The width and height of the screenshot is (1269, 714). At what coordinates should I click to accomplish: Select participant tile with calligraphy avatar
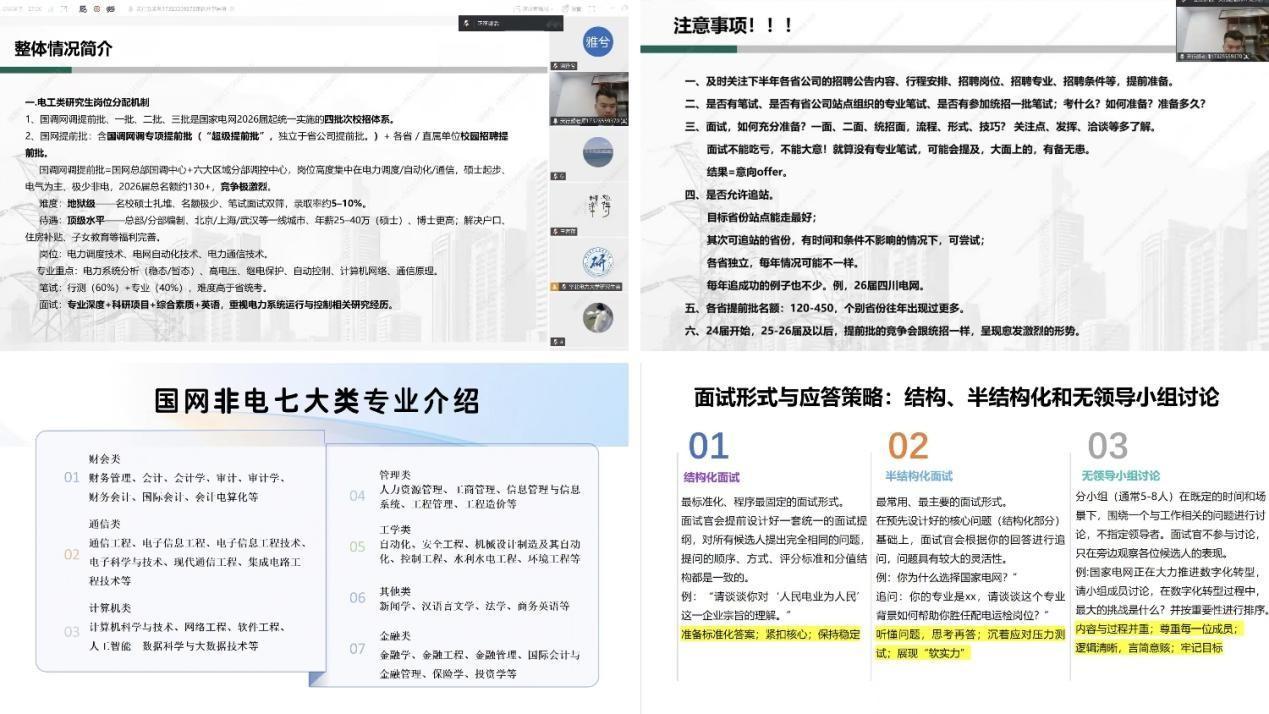tap(597, 205)
